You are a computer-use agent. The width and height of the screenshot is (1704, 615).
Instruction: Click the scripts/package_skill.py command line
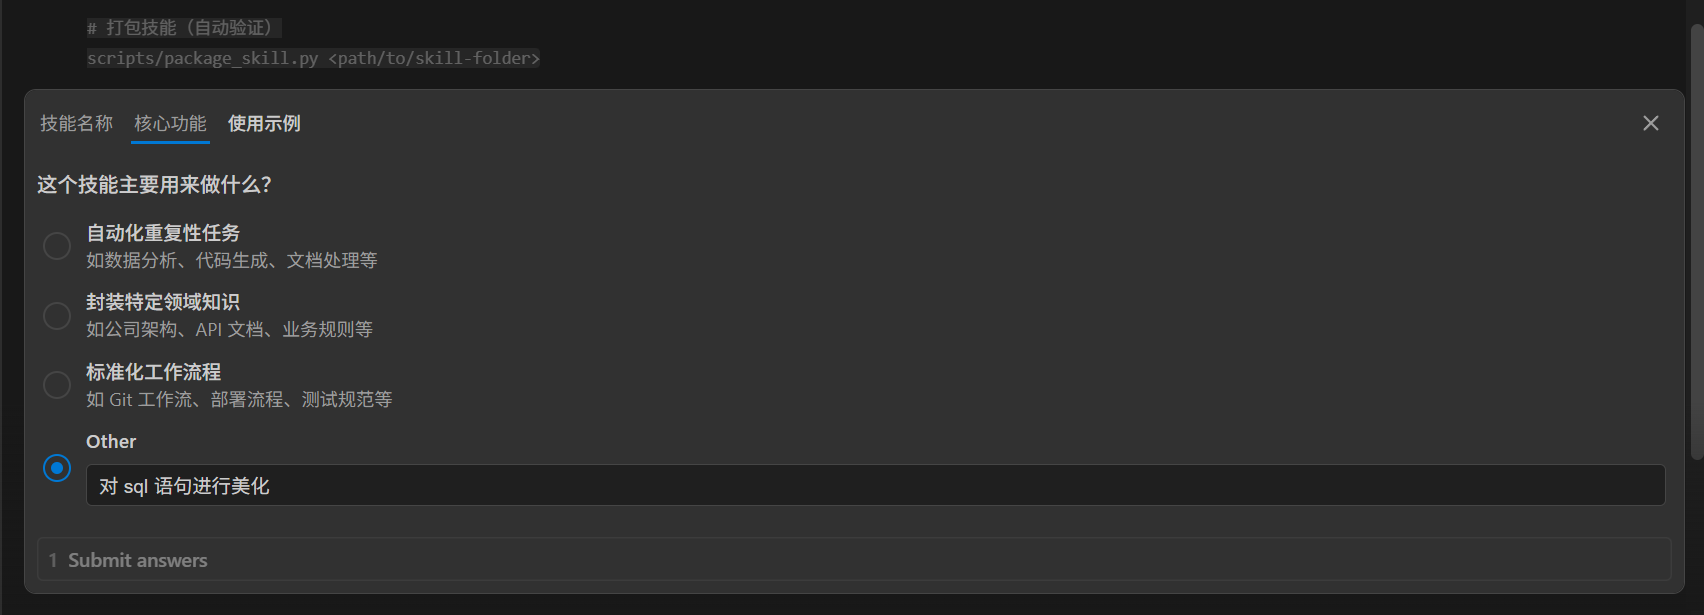[313, 58]
